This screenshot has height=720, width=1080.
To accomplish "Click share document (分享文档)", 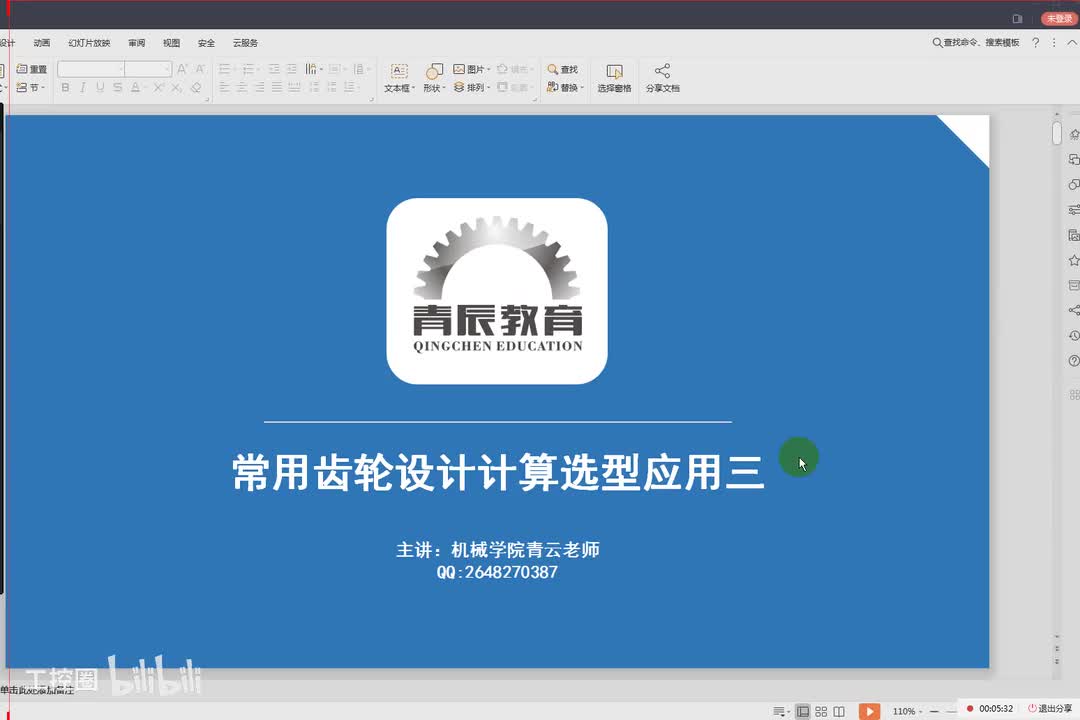I will 663,78.
